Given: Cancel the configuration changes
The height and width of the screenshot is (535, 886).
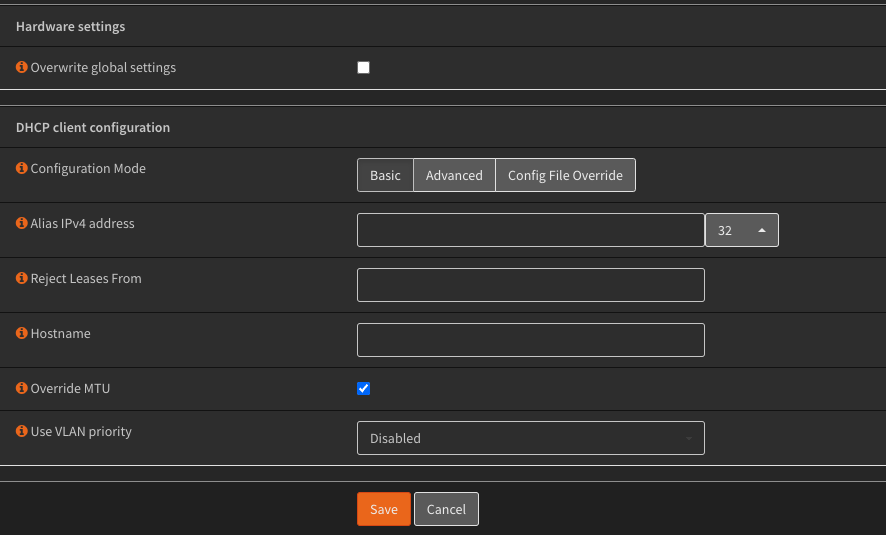Looking at the screenshot, I should [446, 509].
